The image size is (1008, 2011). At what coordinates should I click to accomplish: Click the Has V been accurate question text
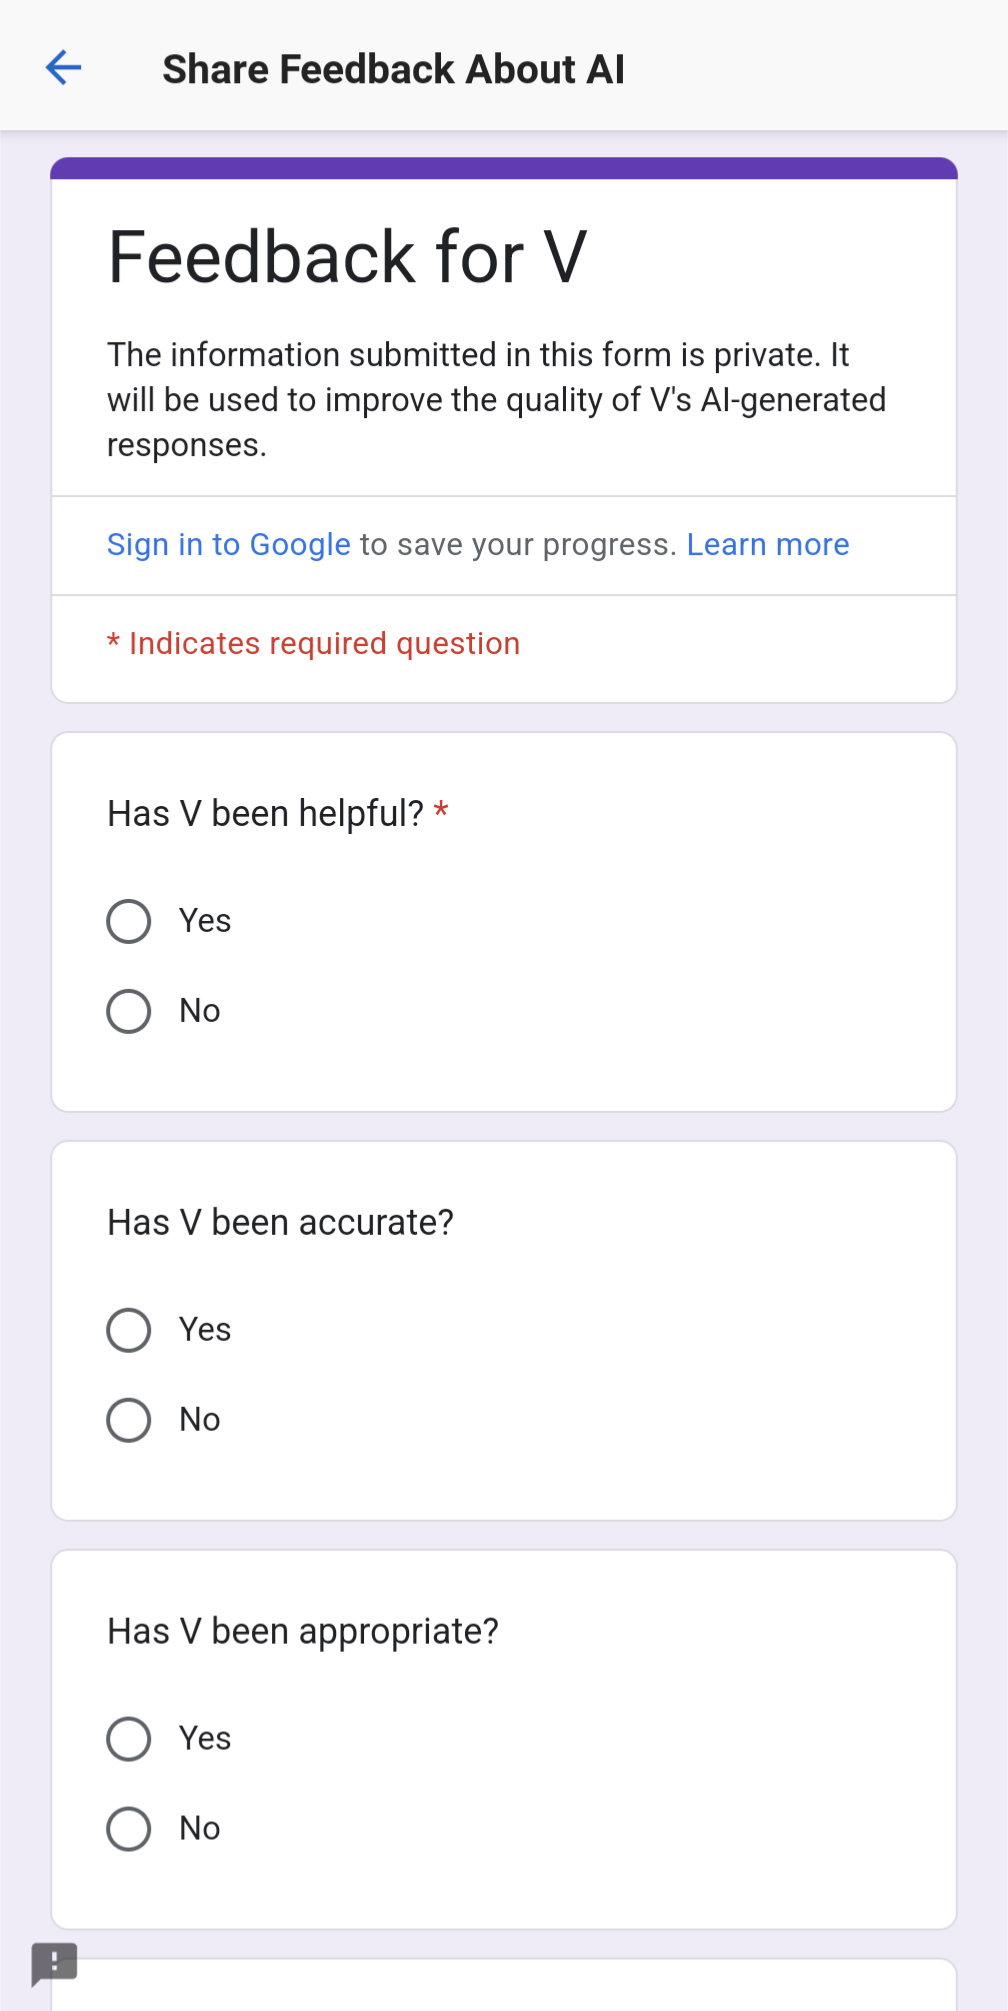[280, 1223]
